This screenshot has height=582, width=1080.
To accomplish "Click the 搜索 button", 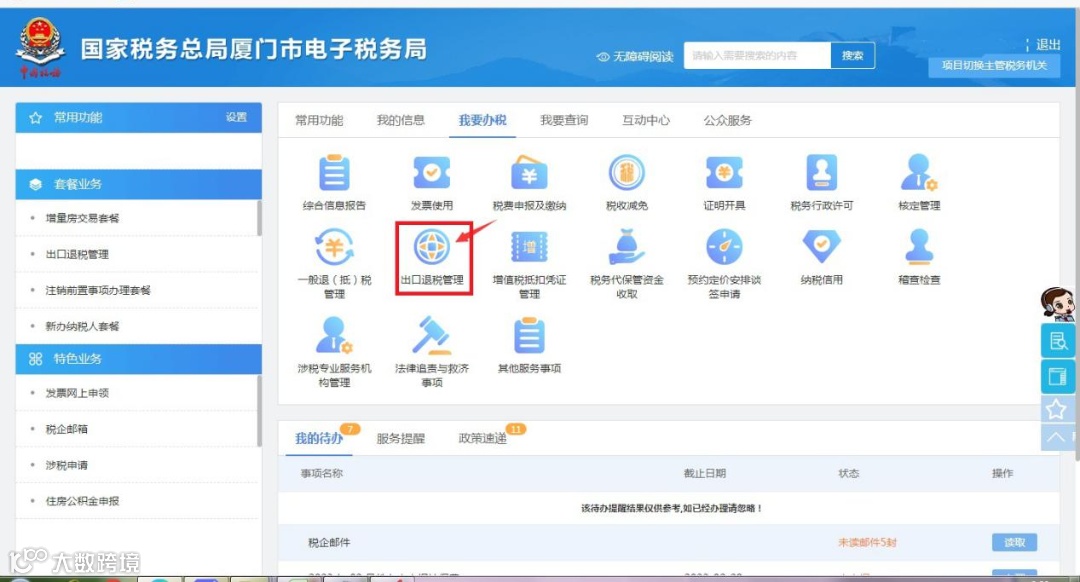I will point(853,55).
